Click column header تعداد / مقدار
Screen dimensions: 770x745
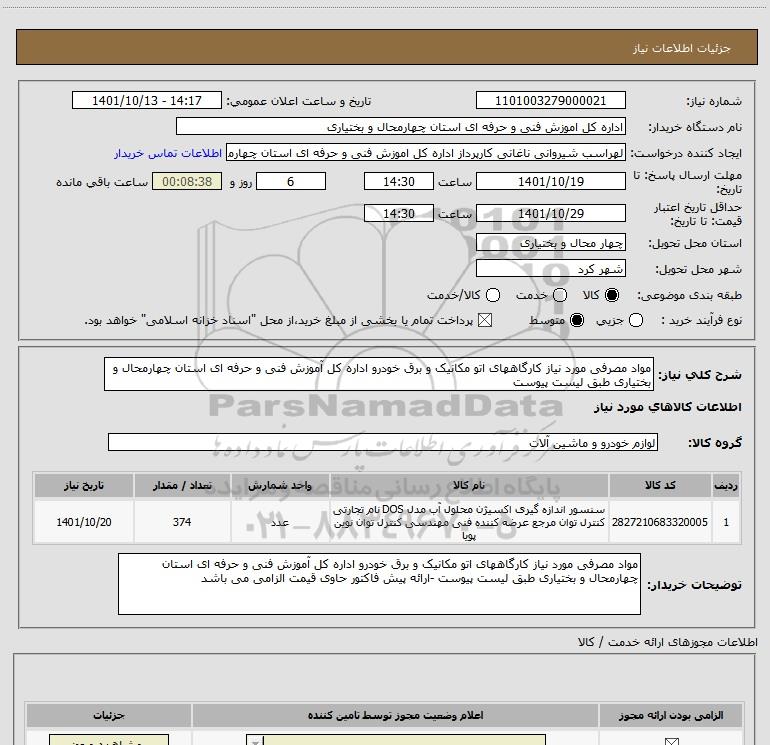point(182,485)
